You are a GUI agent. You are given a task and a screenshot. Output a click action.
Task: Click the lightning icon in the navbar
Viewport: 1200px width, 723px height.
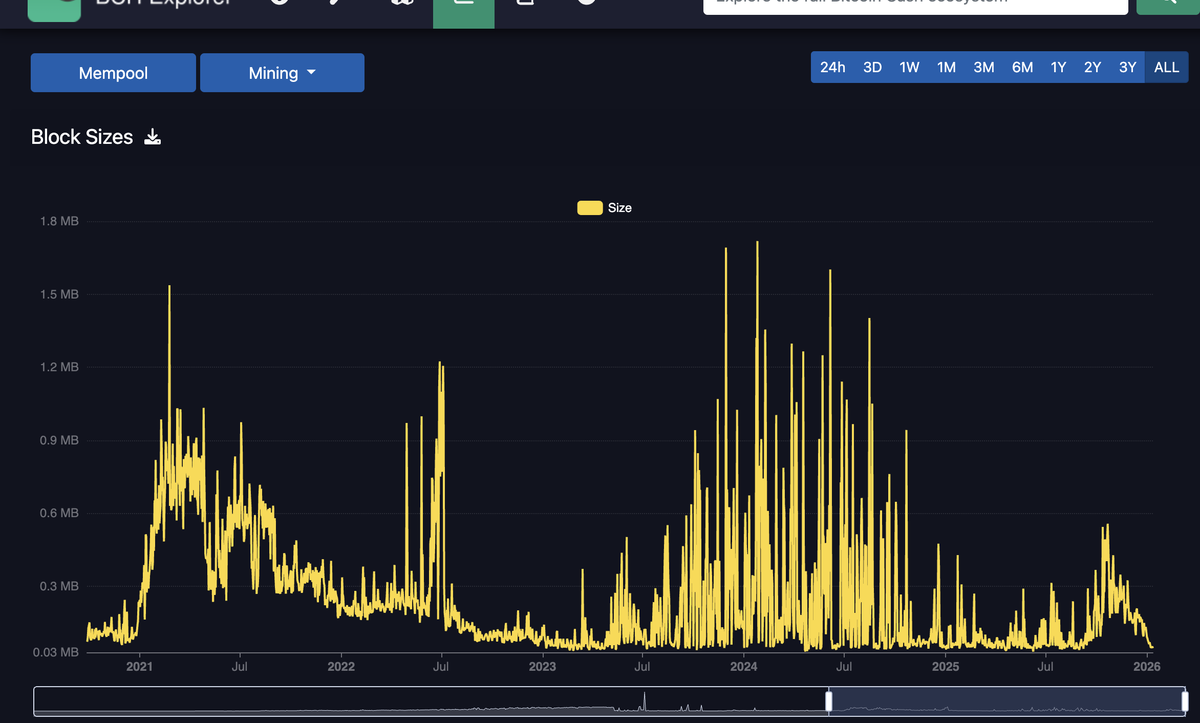(338, 5)
